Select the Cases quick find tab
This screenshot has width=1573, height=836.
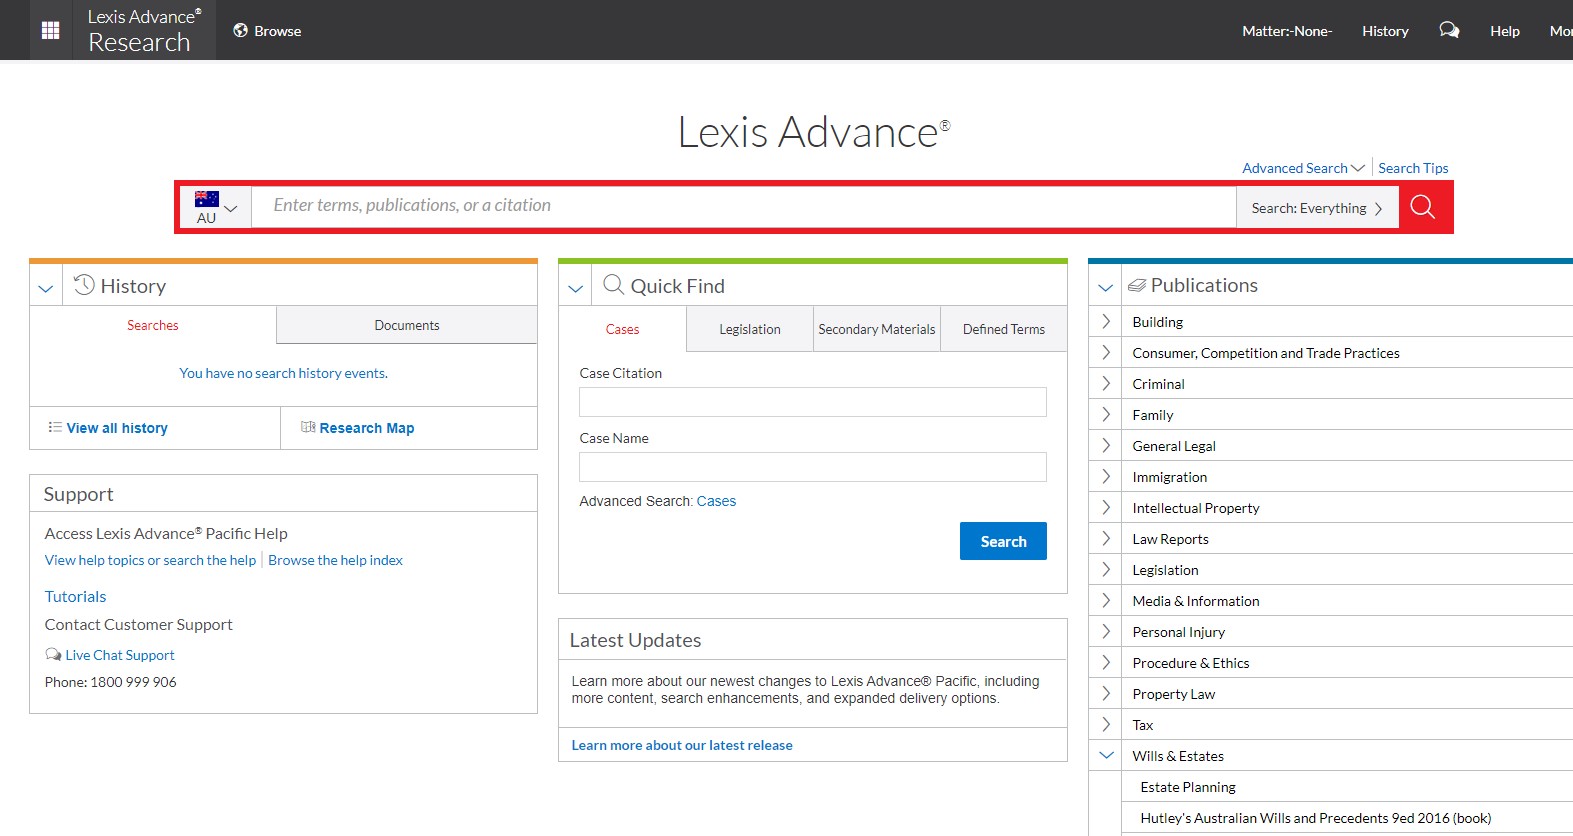point(622,329)
